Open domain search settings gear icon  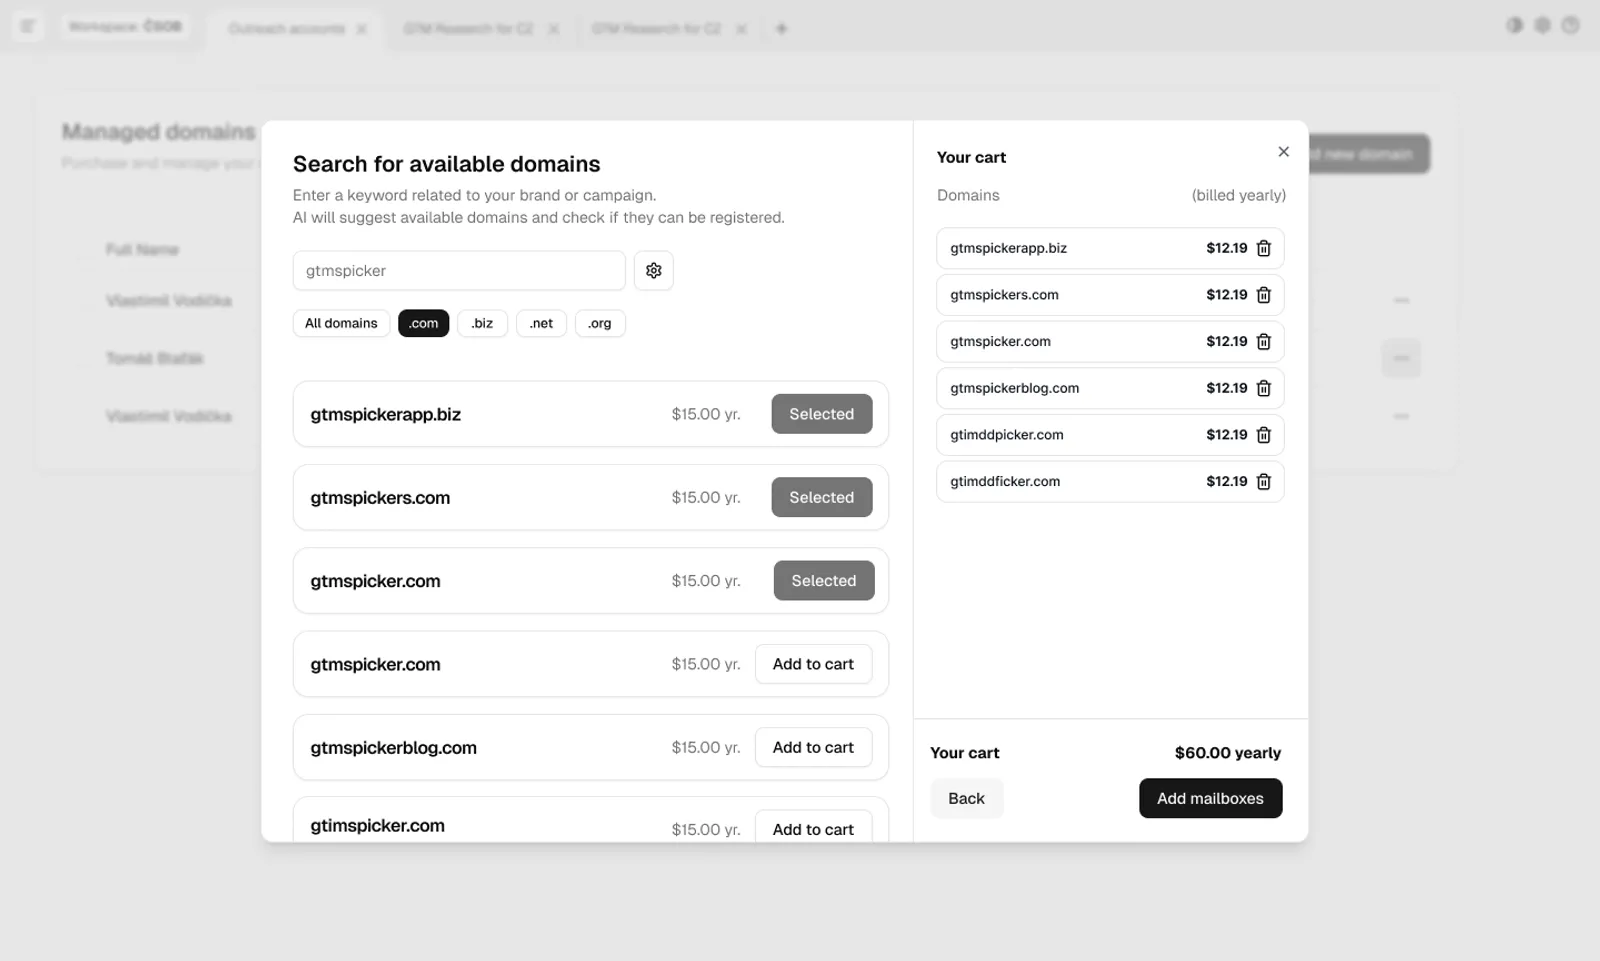coord(653,270)
